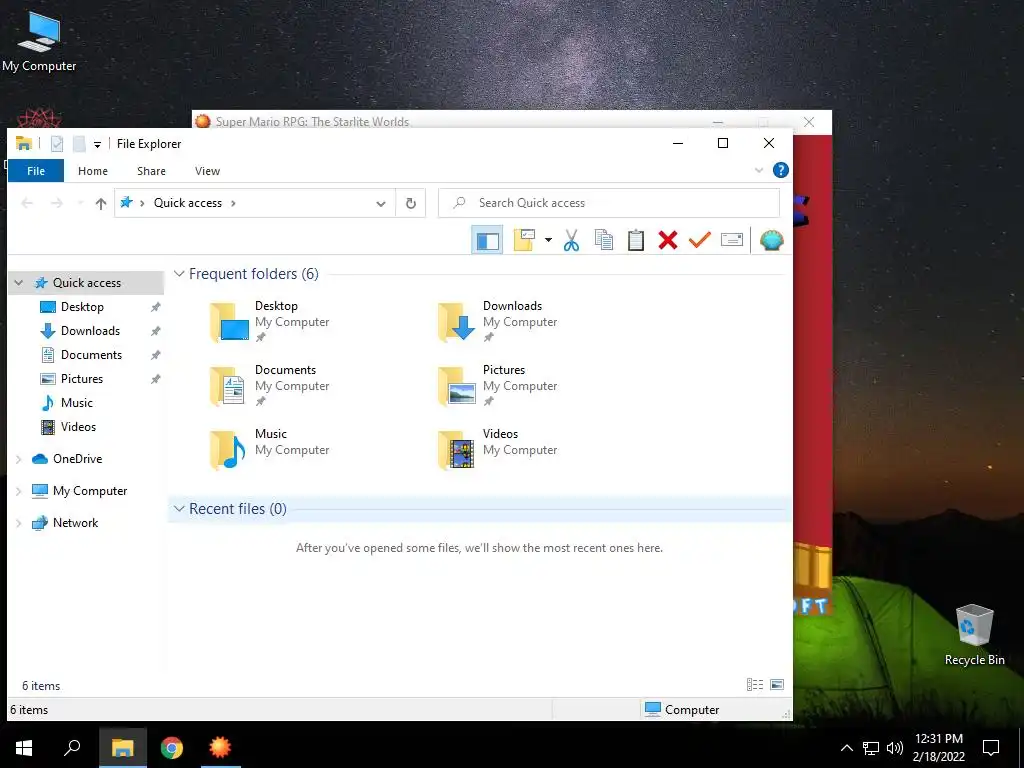This screenshot has width=1024, height=768.
Task: Open the File menu tab
Action: pyautogui.click(x=36, y=171)
